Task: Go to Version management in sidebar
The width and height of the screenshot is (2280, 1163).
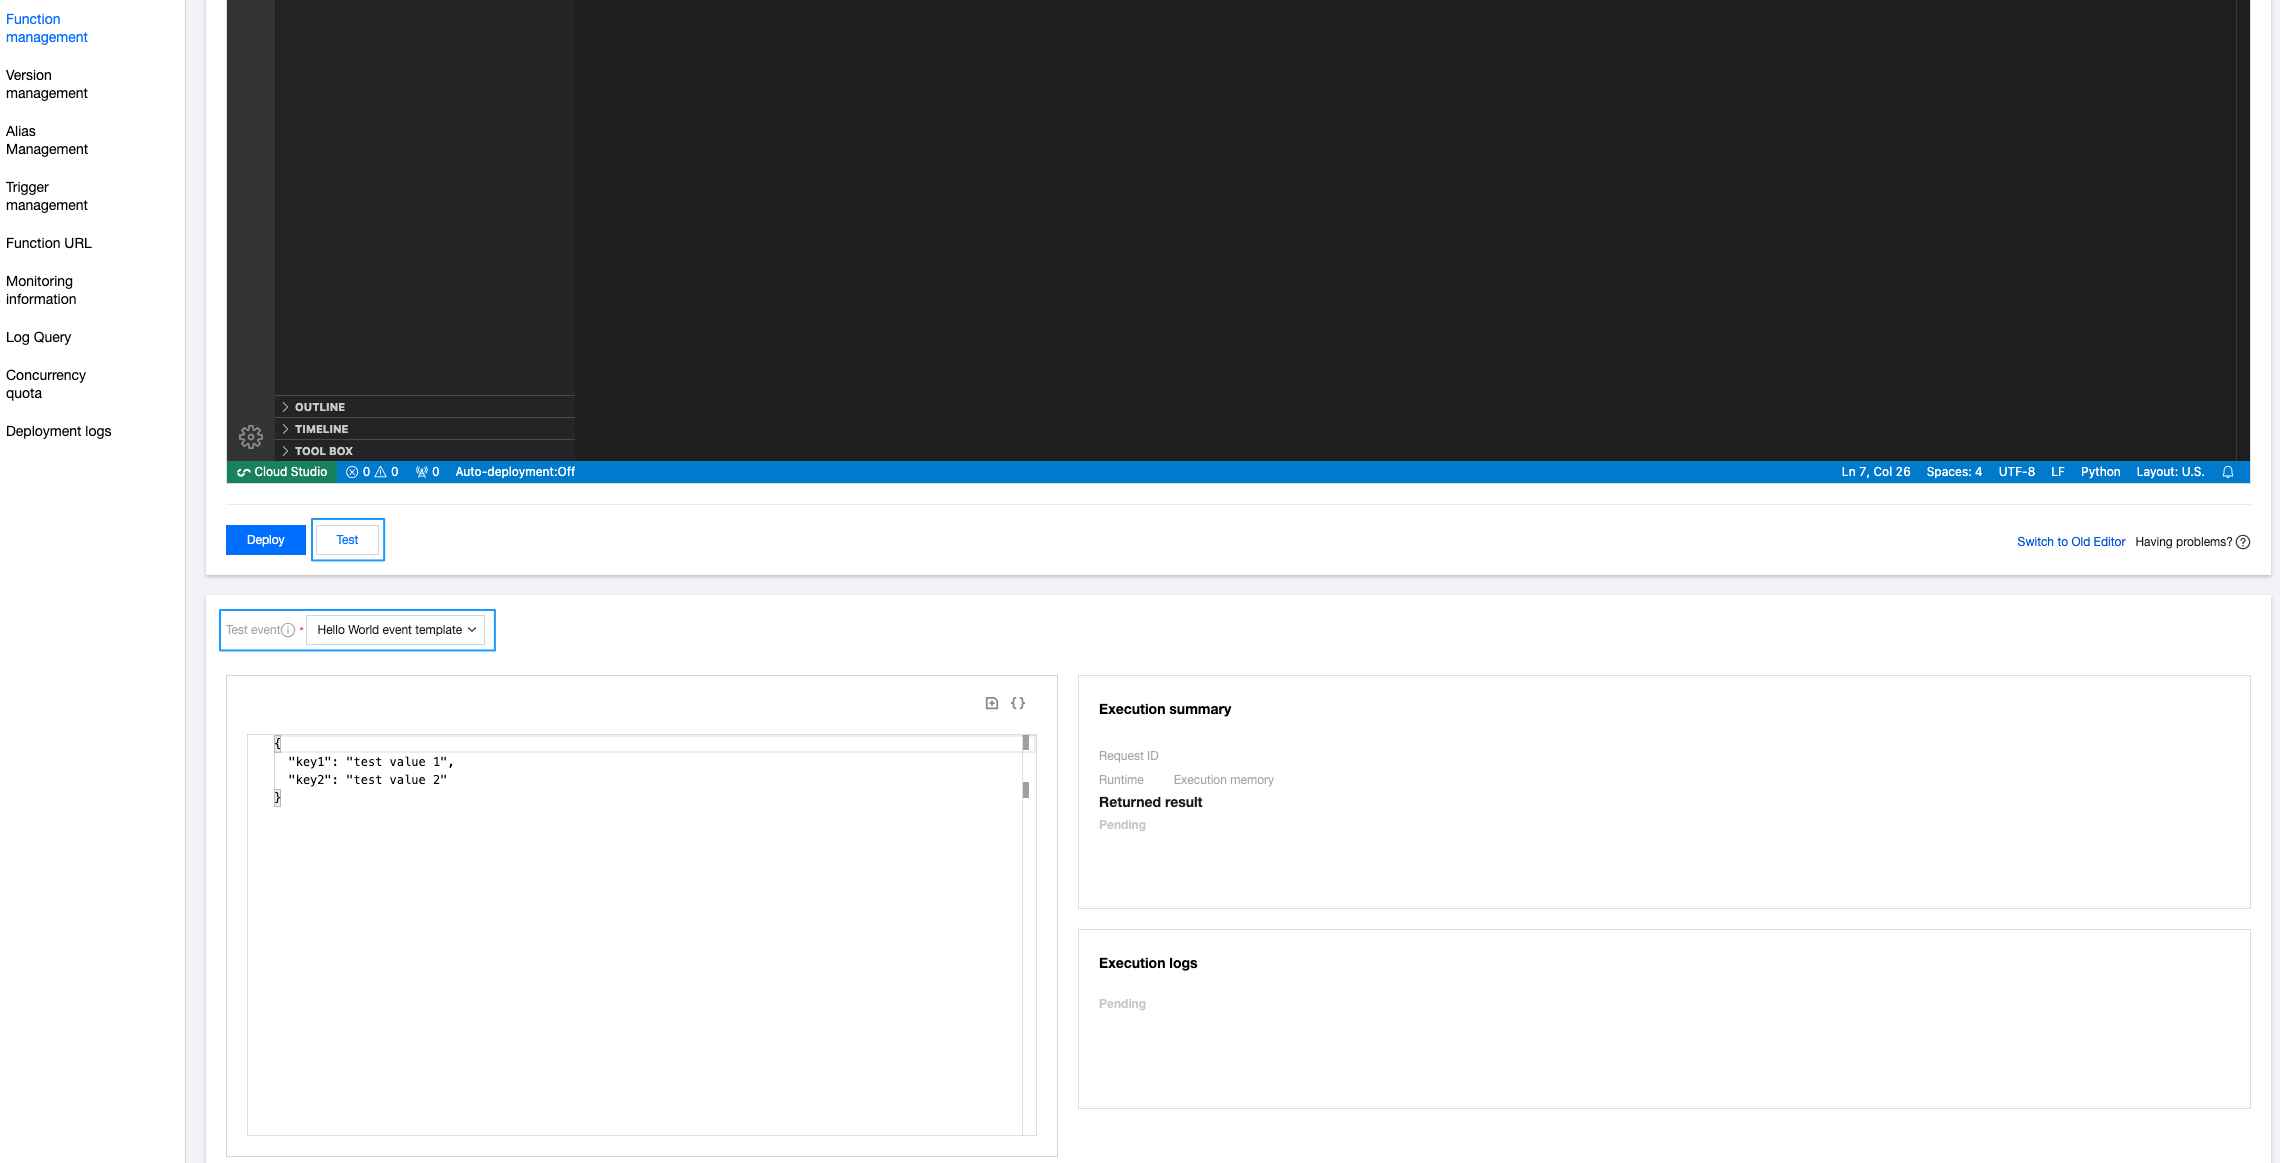Action: [47, 84]
